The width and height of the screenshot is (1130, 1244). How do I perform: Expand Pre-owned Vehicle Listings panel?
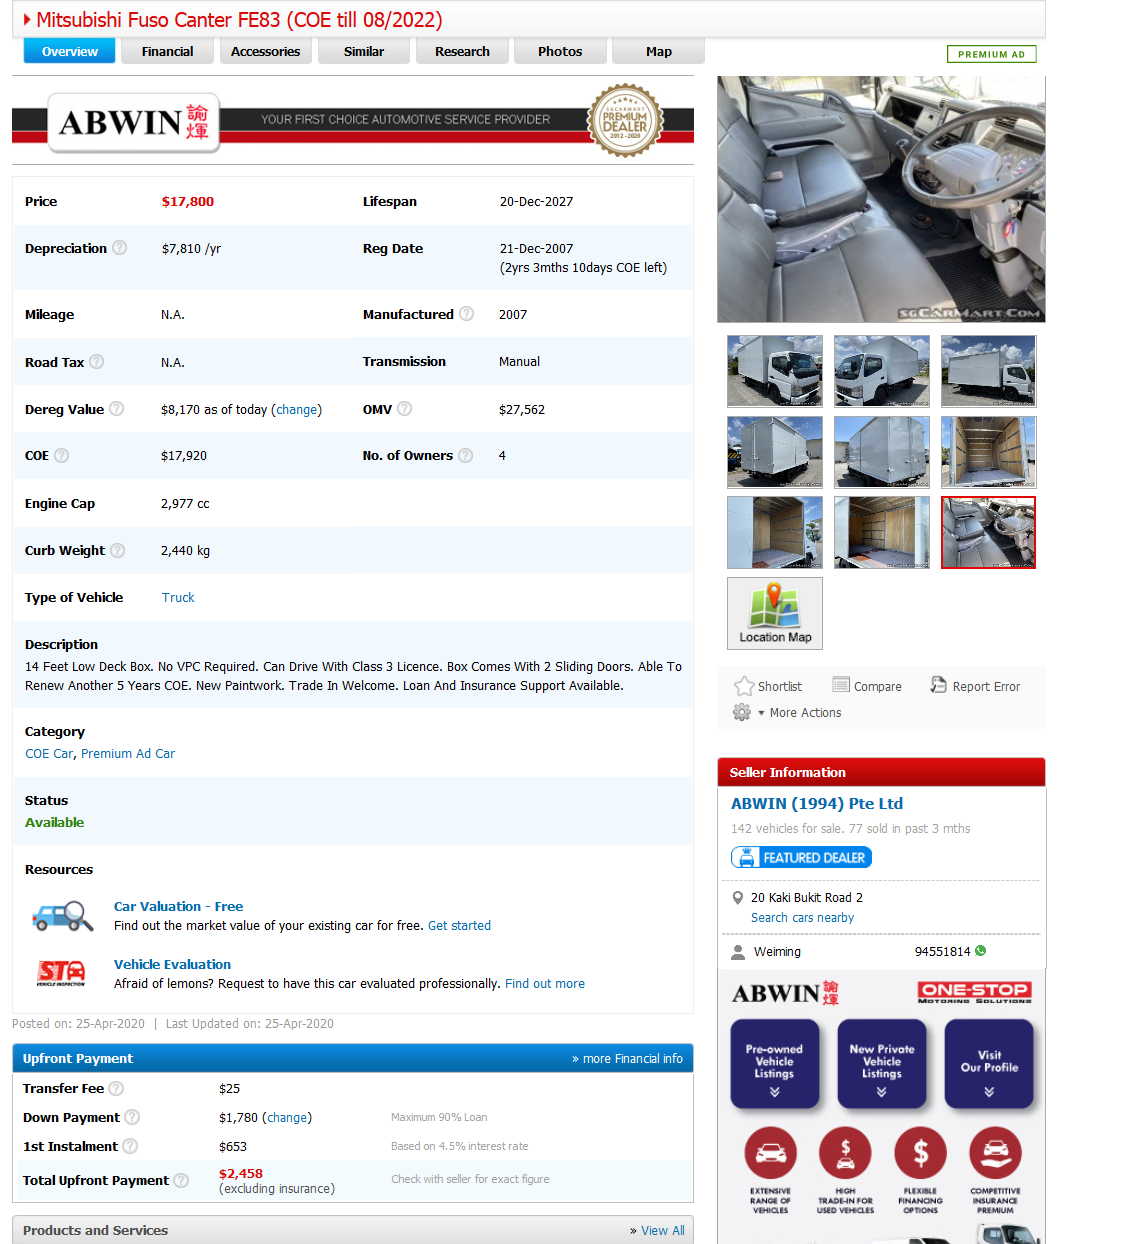tap(775, 1064)
